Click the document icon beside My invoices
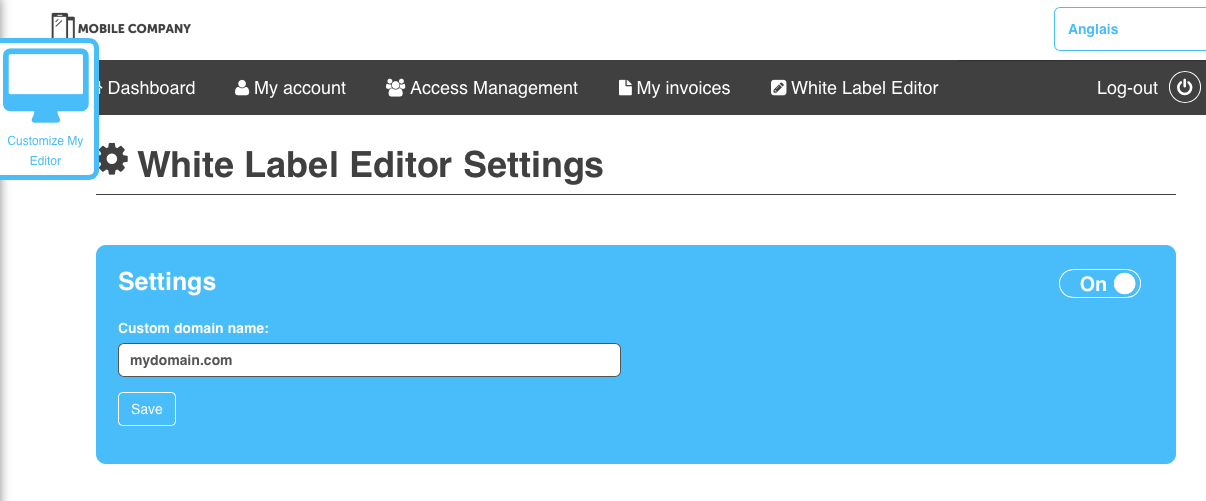 coord(625,88)
